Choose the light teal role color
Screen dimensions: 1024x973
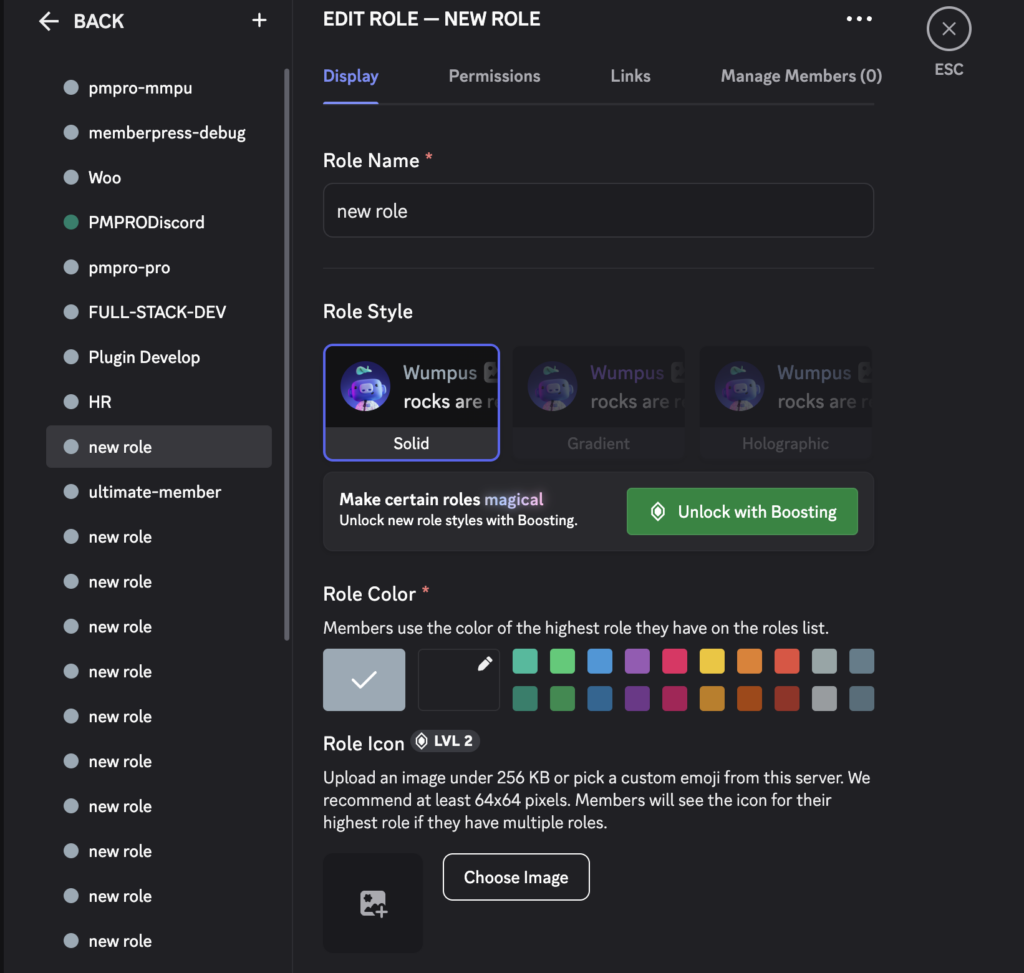525,661
